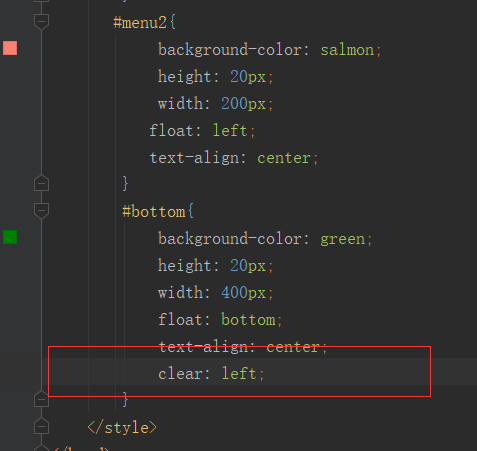Click the salmon color swatch in gutter
Screen dimensions: 477x451
[x=10, y=48]
